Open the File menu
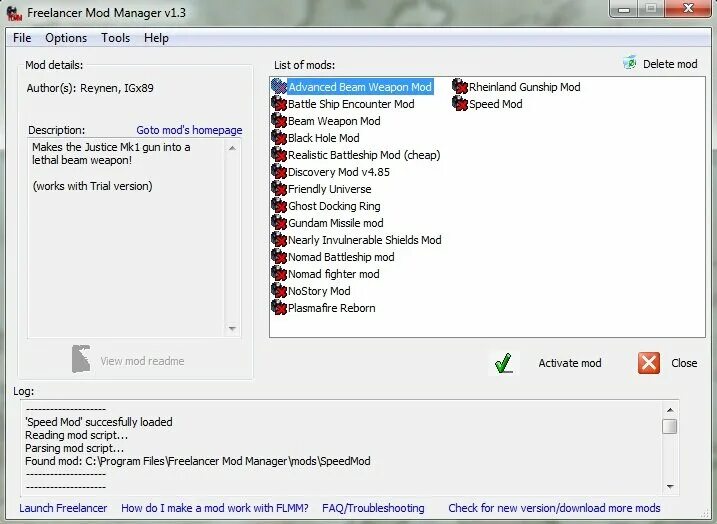The width and height of the screenshot is (717, 524). click(22, 37)
